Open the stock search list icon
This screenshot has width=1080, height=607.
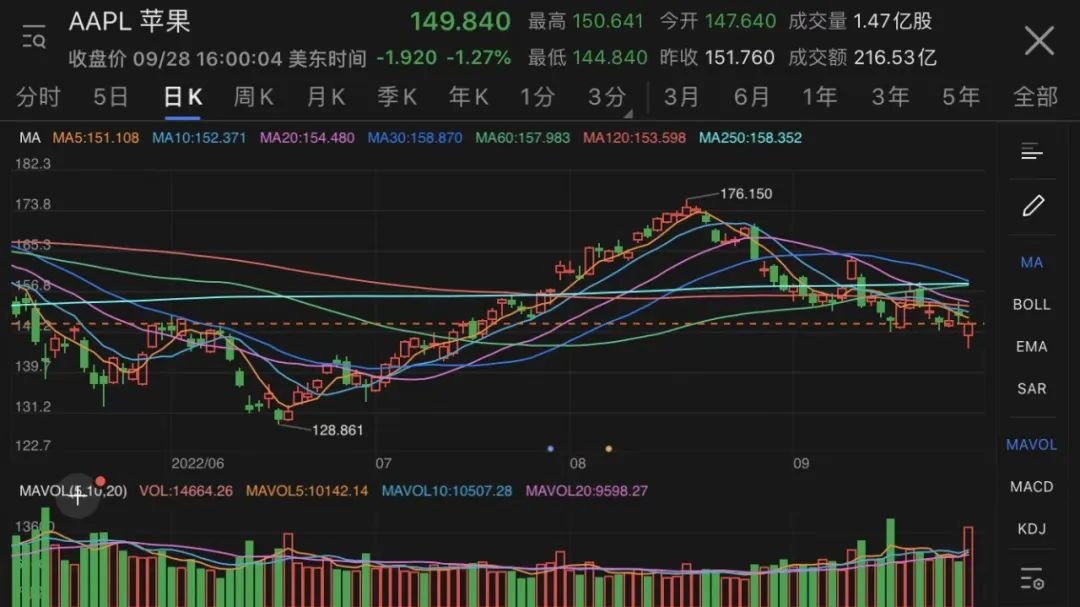coord(33,37)
